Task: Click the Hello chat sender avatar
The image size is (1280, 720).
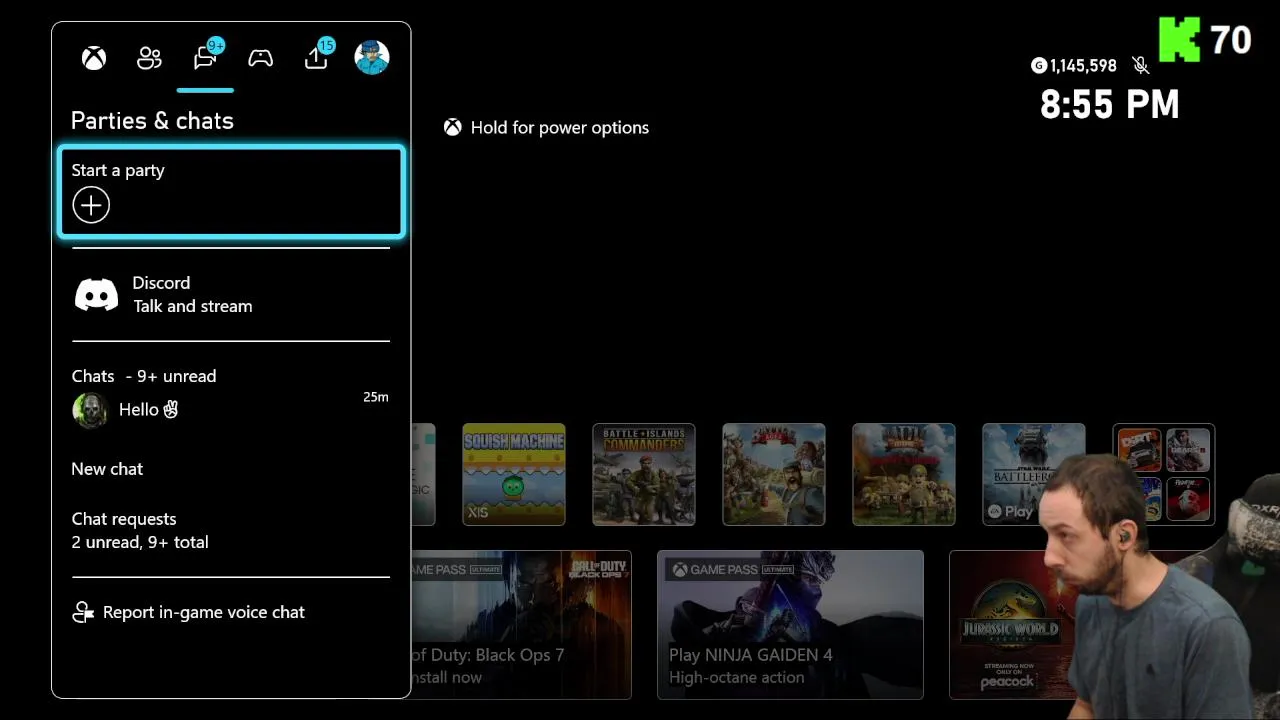Action: click(89, 410)
